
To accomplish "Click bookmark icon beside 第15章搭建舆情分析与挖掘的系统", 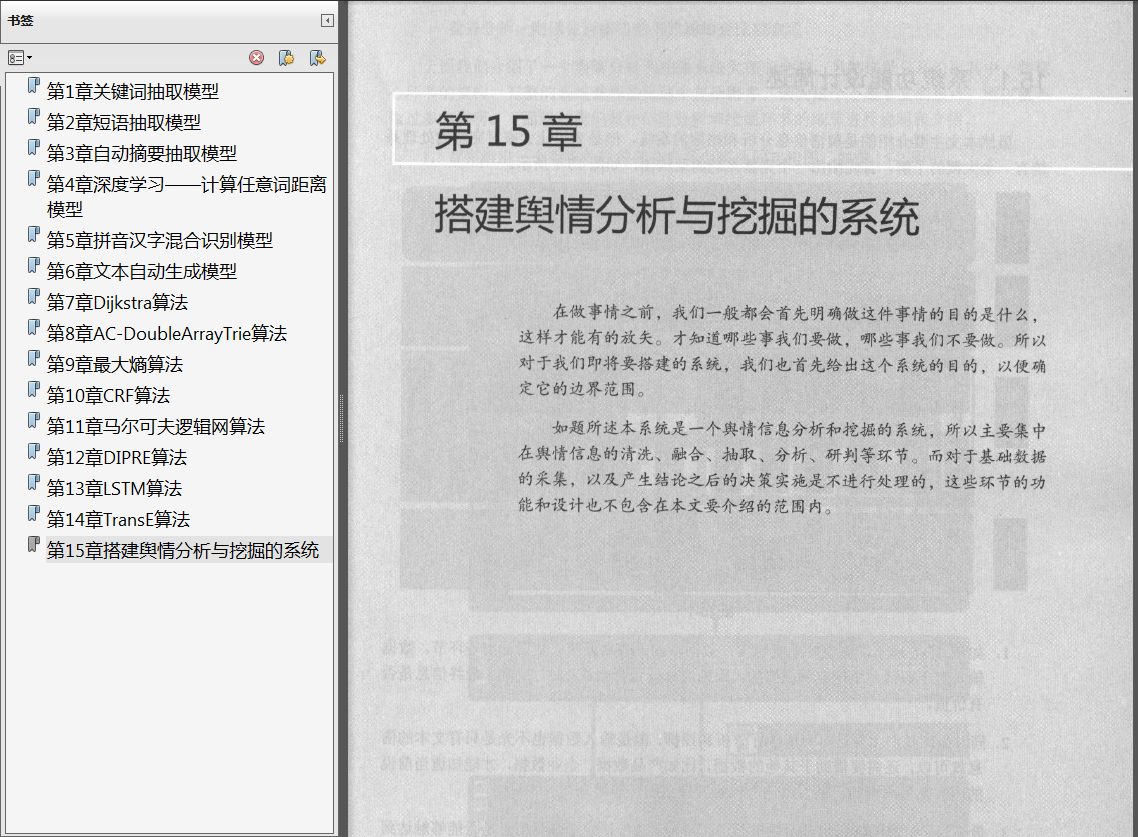I will click(x=33, y=544).
